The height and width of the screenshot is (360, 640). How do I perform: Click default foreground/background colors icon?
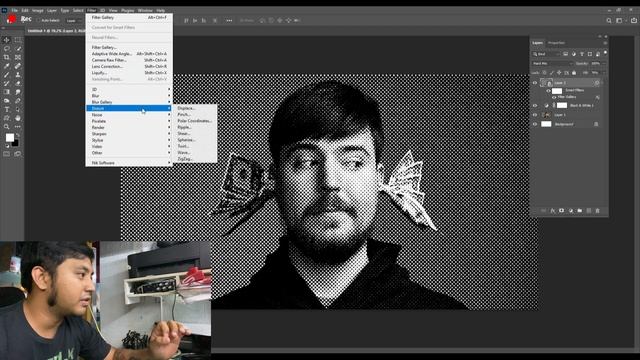pos(7,145)
